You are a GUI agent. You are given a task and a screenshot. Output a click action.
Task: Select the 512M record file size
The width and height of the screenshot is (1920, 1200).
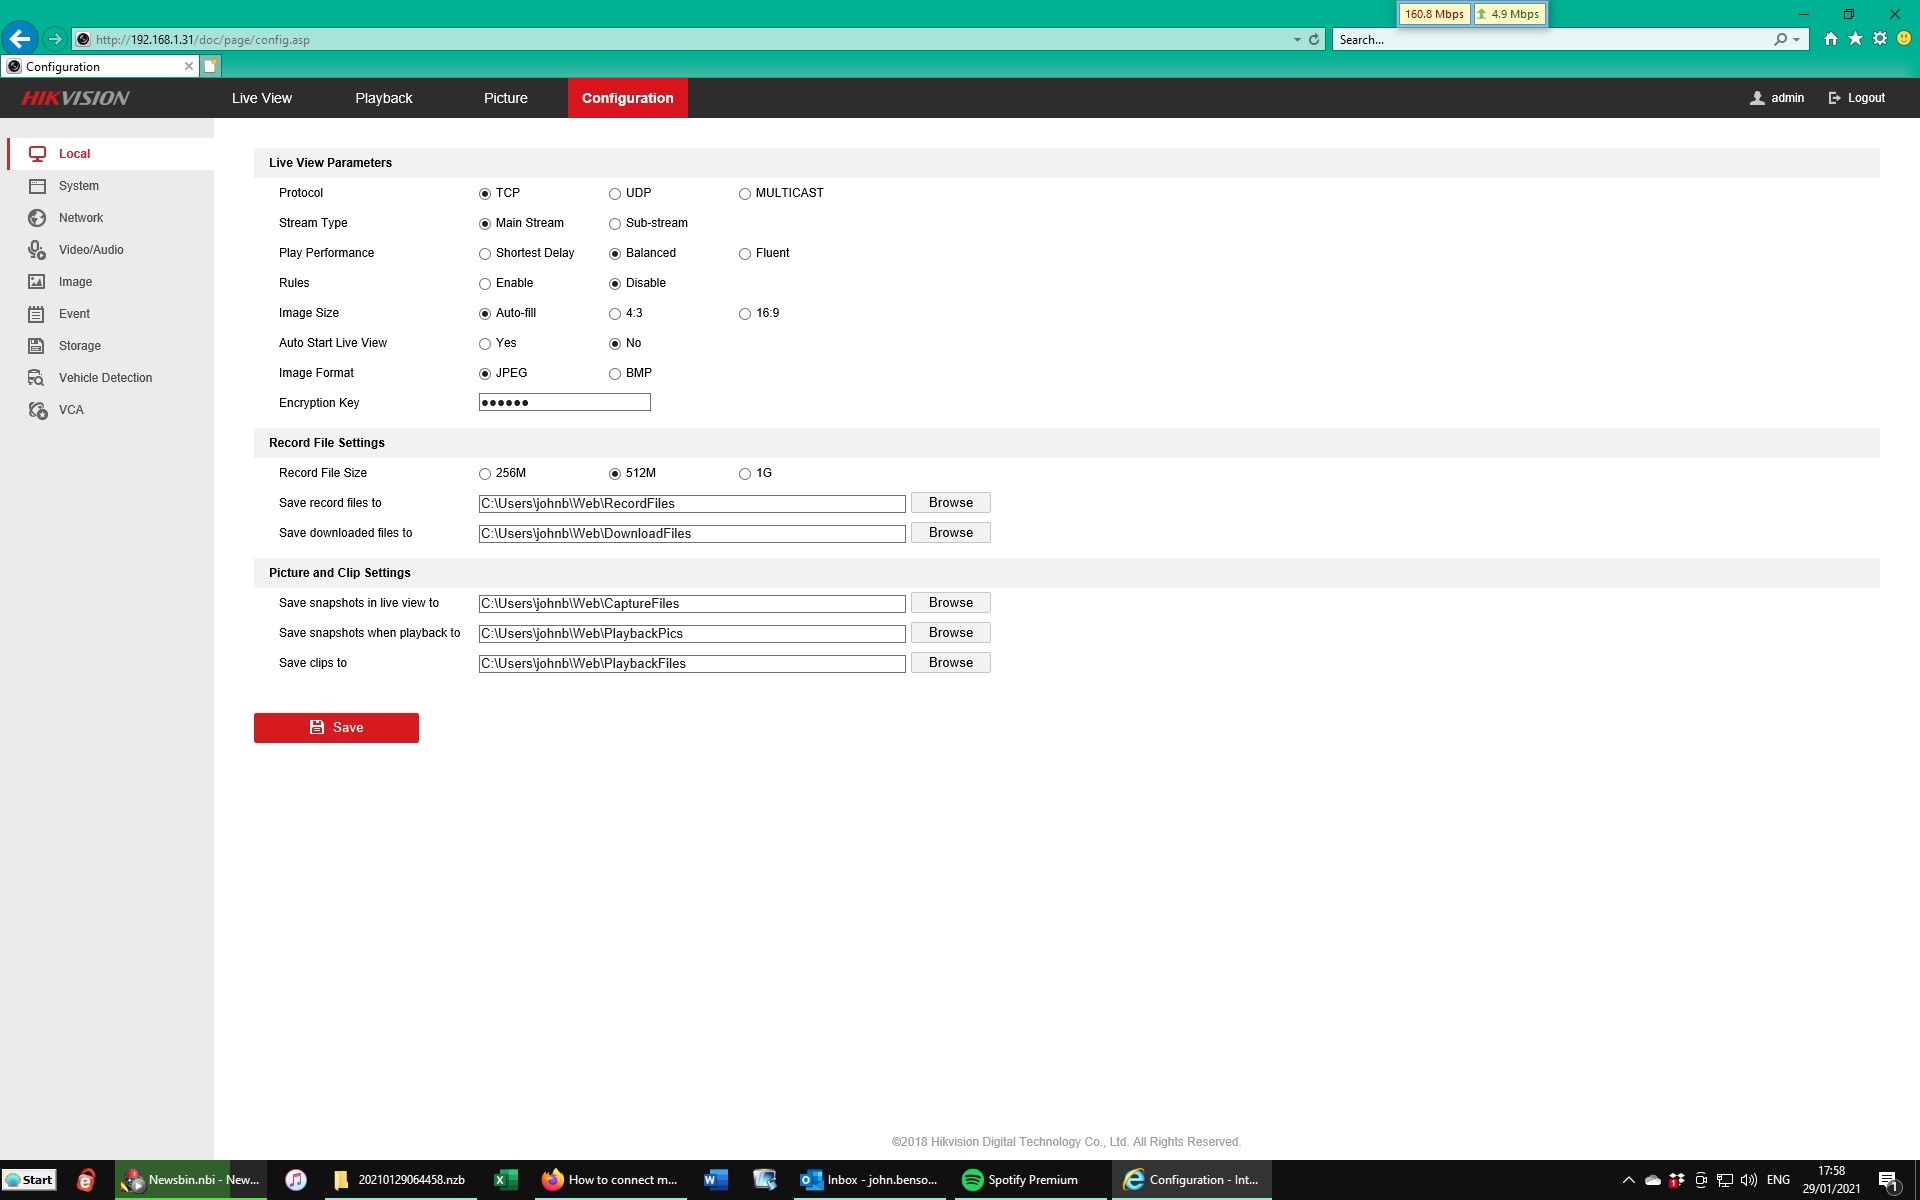[x=614, y=473]
